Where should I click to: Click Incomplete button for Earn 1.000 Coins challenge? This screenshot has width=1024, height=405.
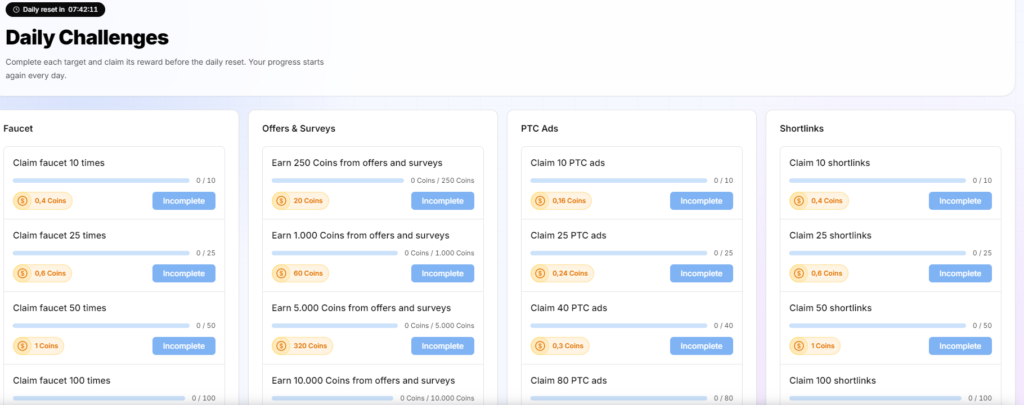click(443, 274)
